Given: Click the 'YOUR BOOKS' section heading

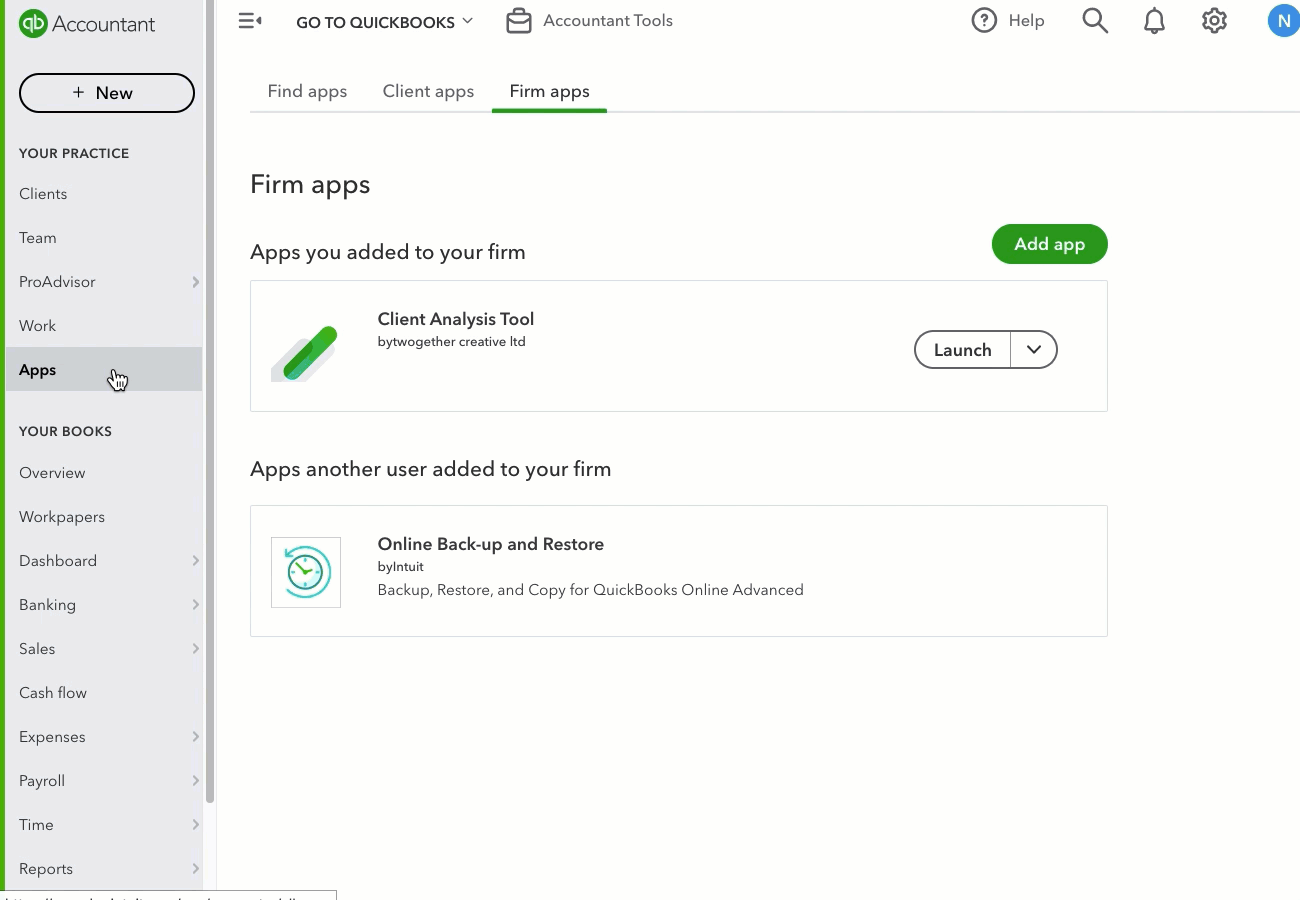Looking at the screenshot, I should click(x=65, y=432).
